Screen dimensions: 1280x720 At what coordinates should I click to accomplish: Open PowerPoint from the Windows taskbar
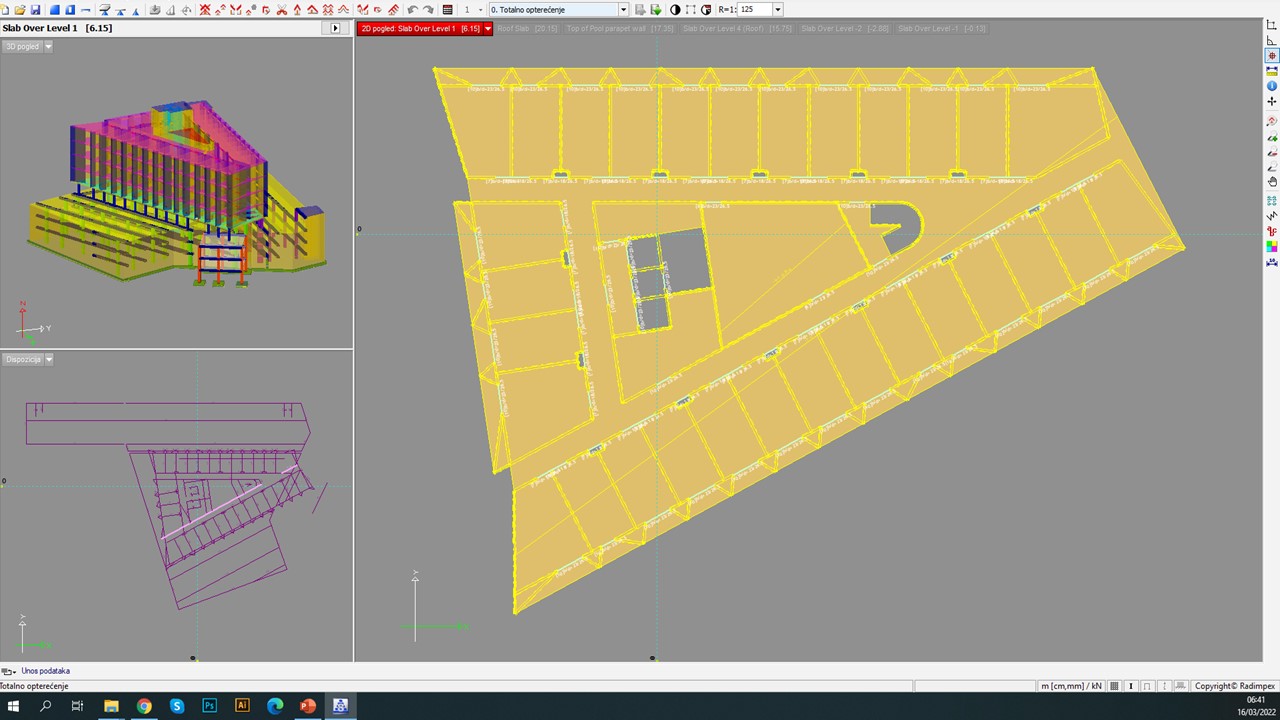click(x=308, y=706)
